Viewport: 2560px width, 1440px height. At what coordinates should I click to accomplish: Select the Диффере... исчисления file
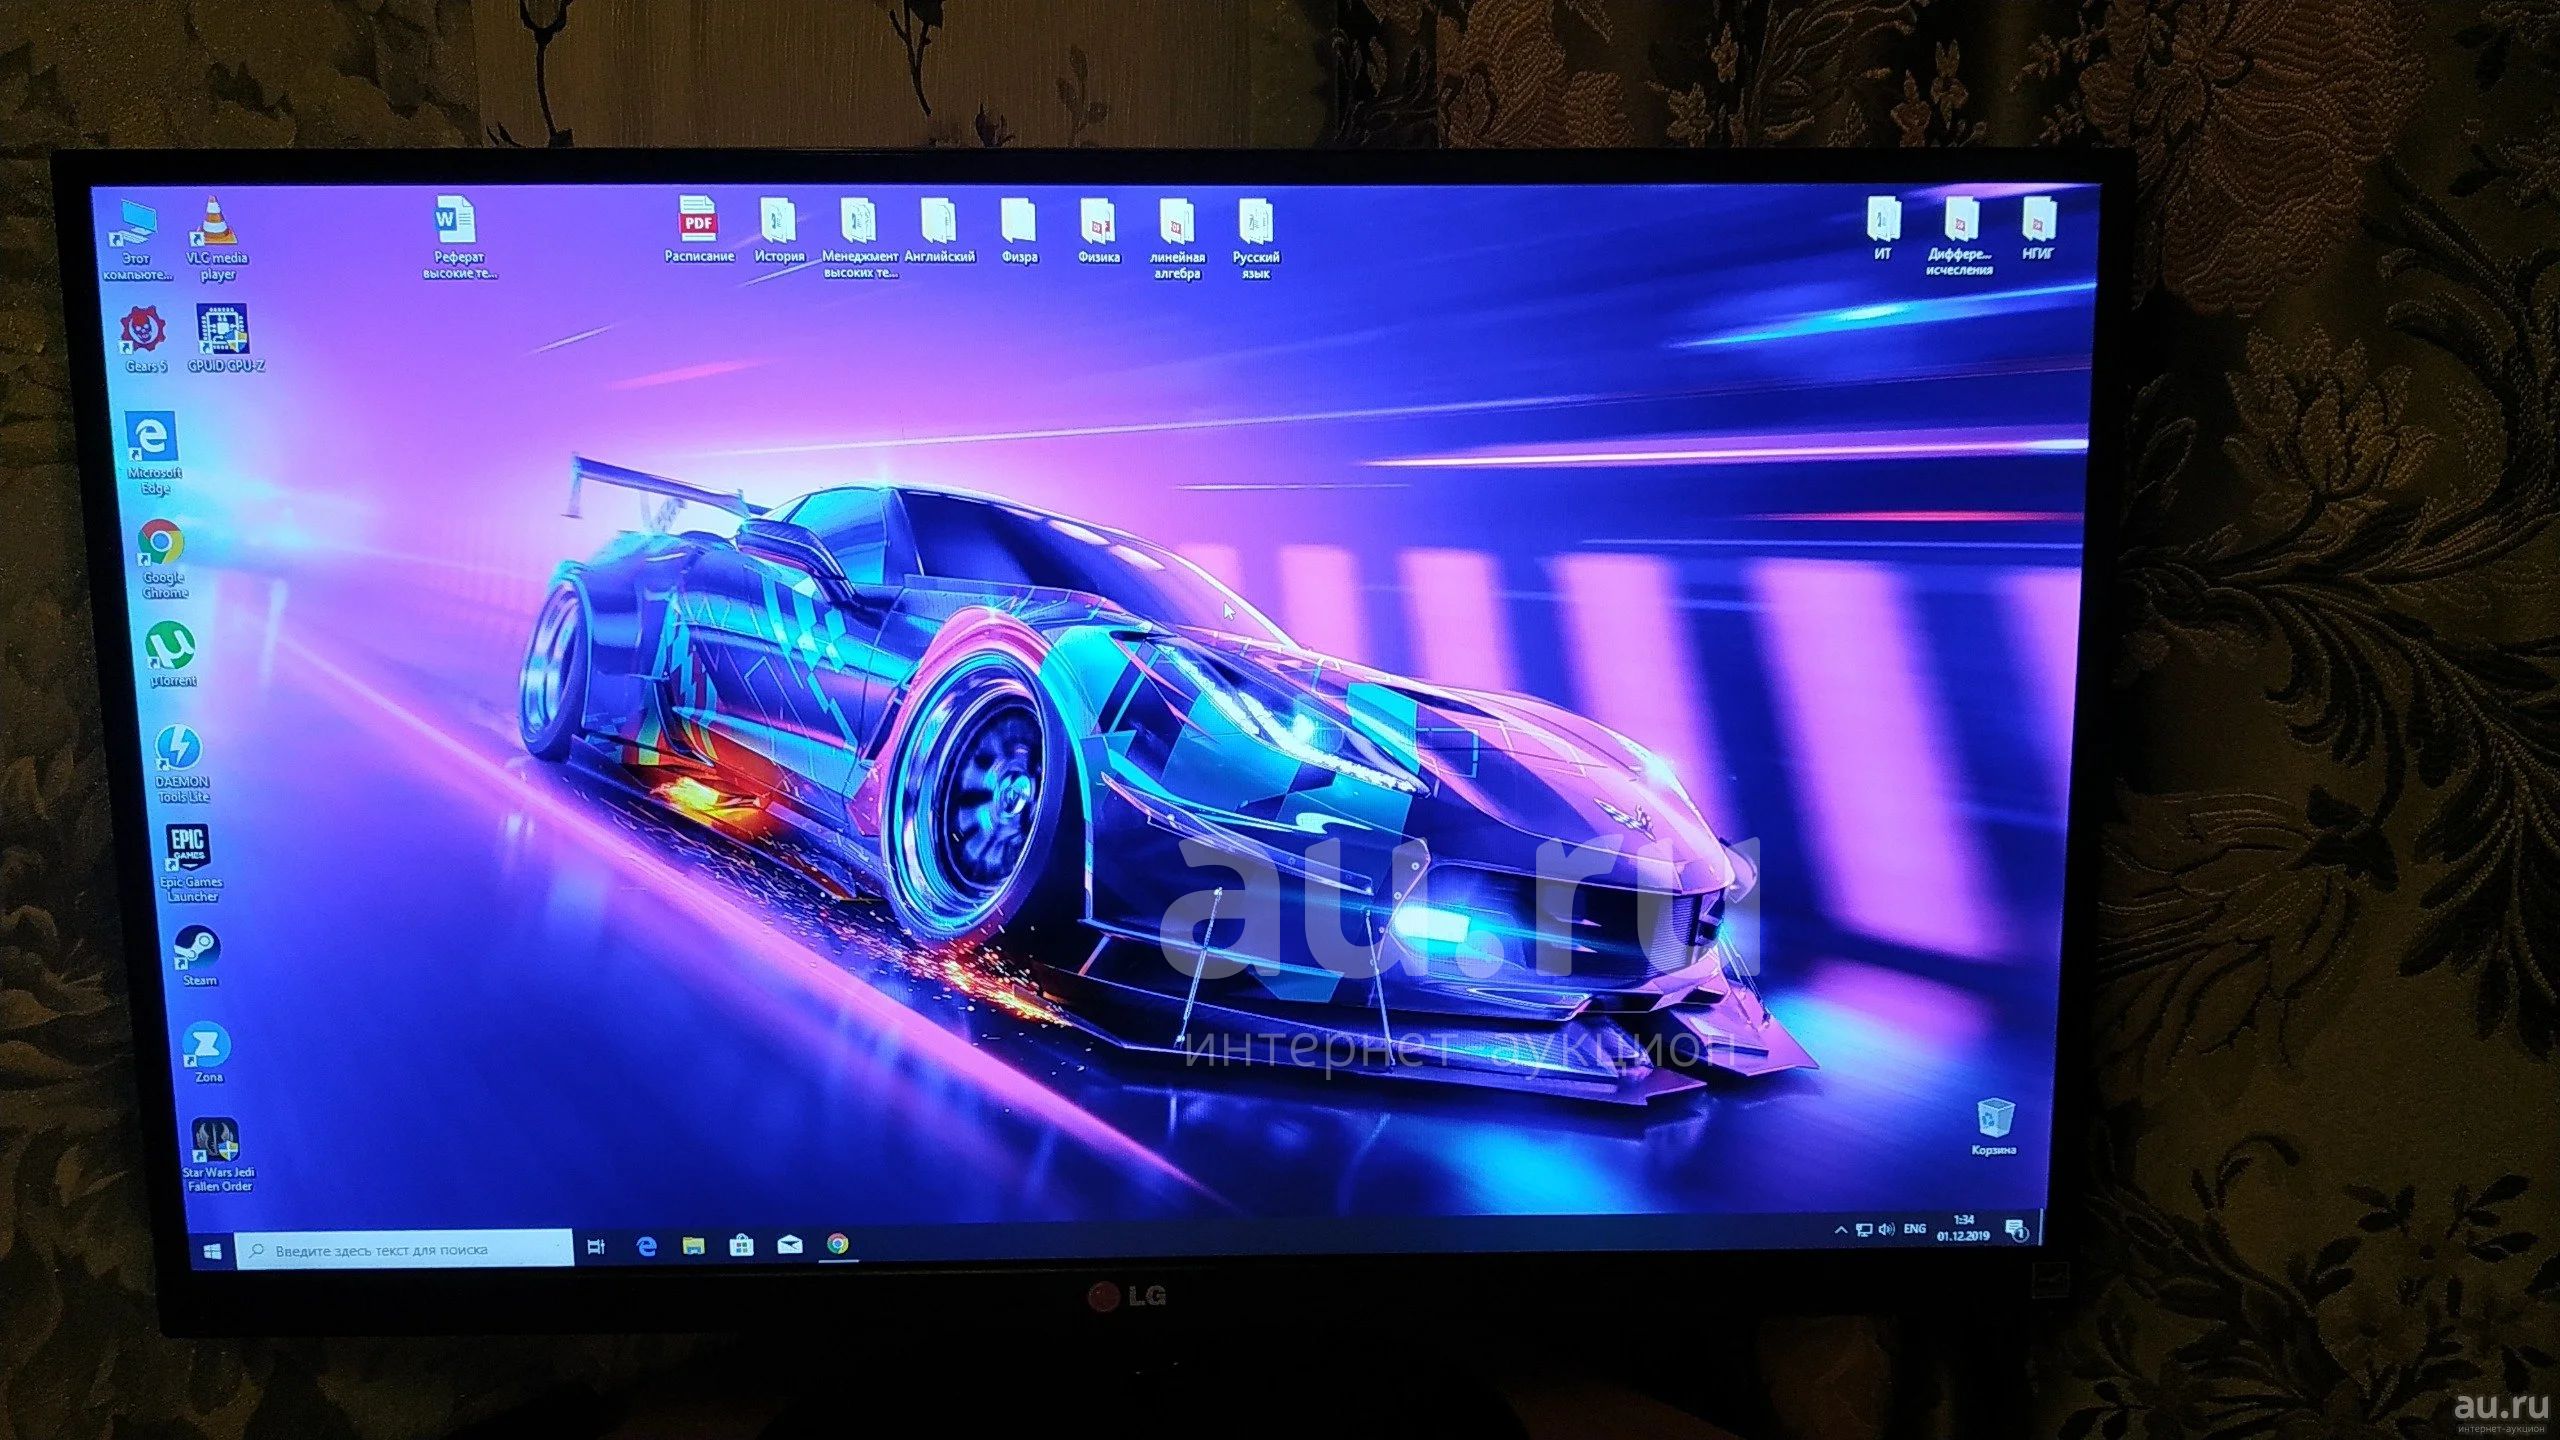(x=1960, y=236)
